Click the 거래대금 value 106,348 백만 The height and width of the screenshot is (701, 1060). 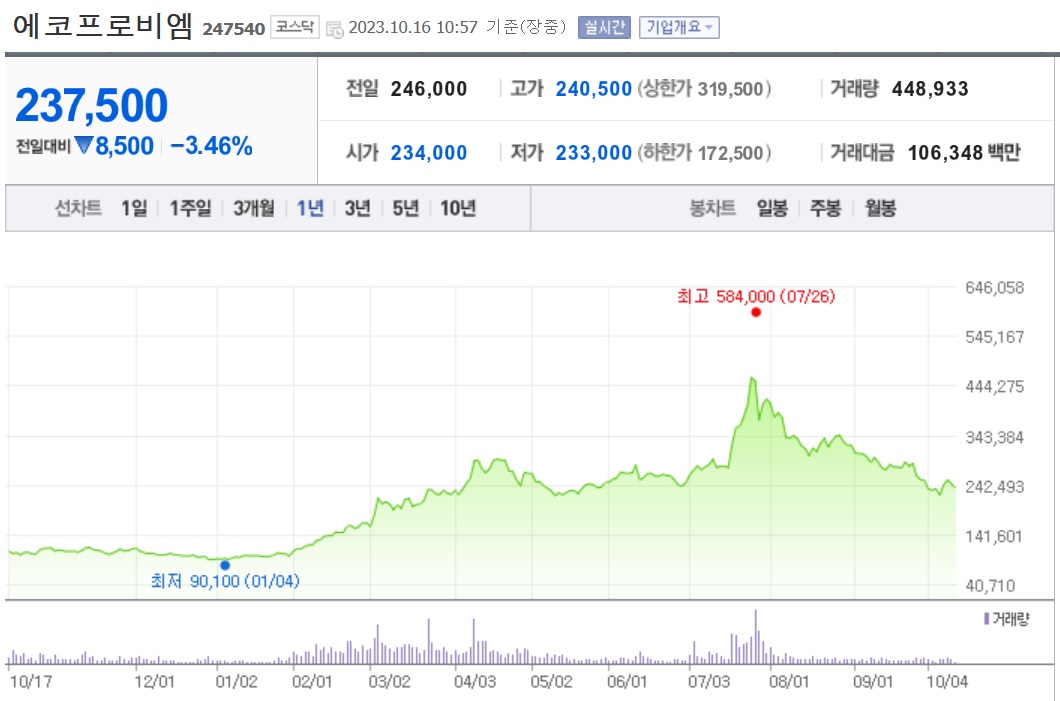coord(964,153)
